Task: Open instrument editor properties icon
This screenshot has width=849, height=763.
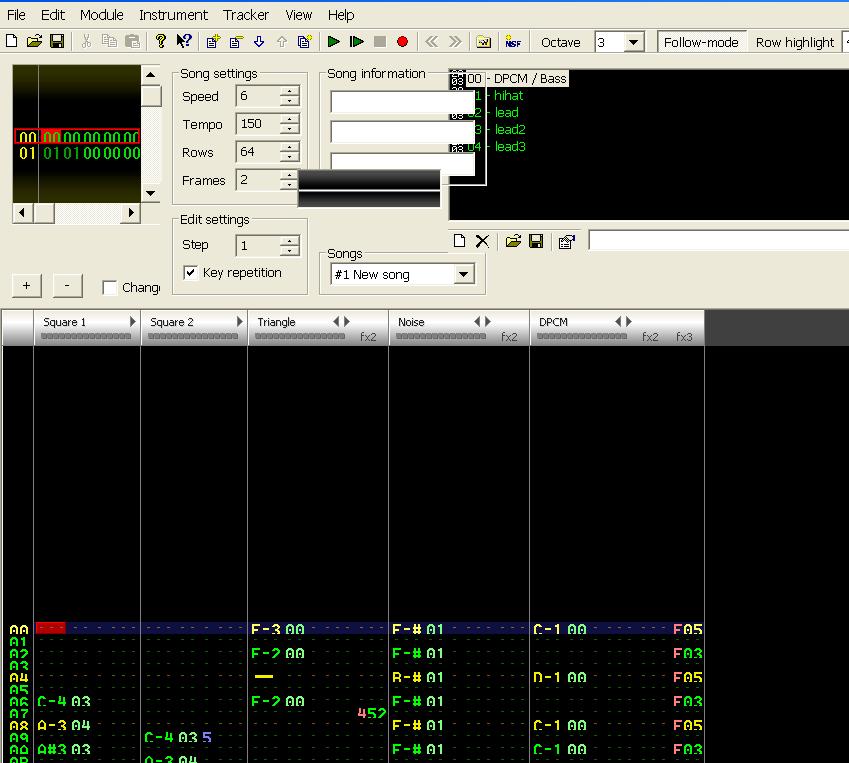Action: pos(566,241)
